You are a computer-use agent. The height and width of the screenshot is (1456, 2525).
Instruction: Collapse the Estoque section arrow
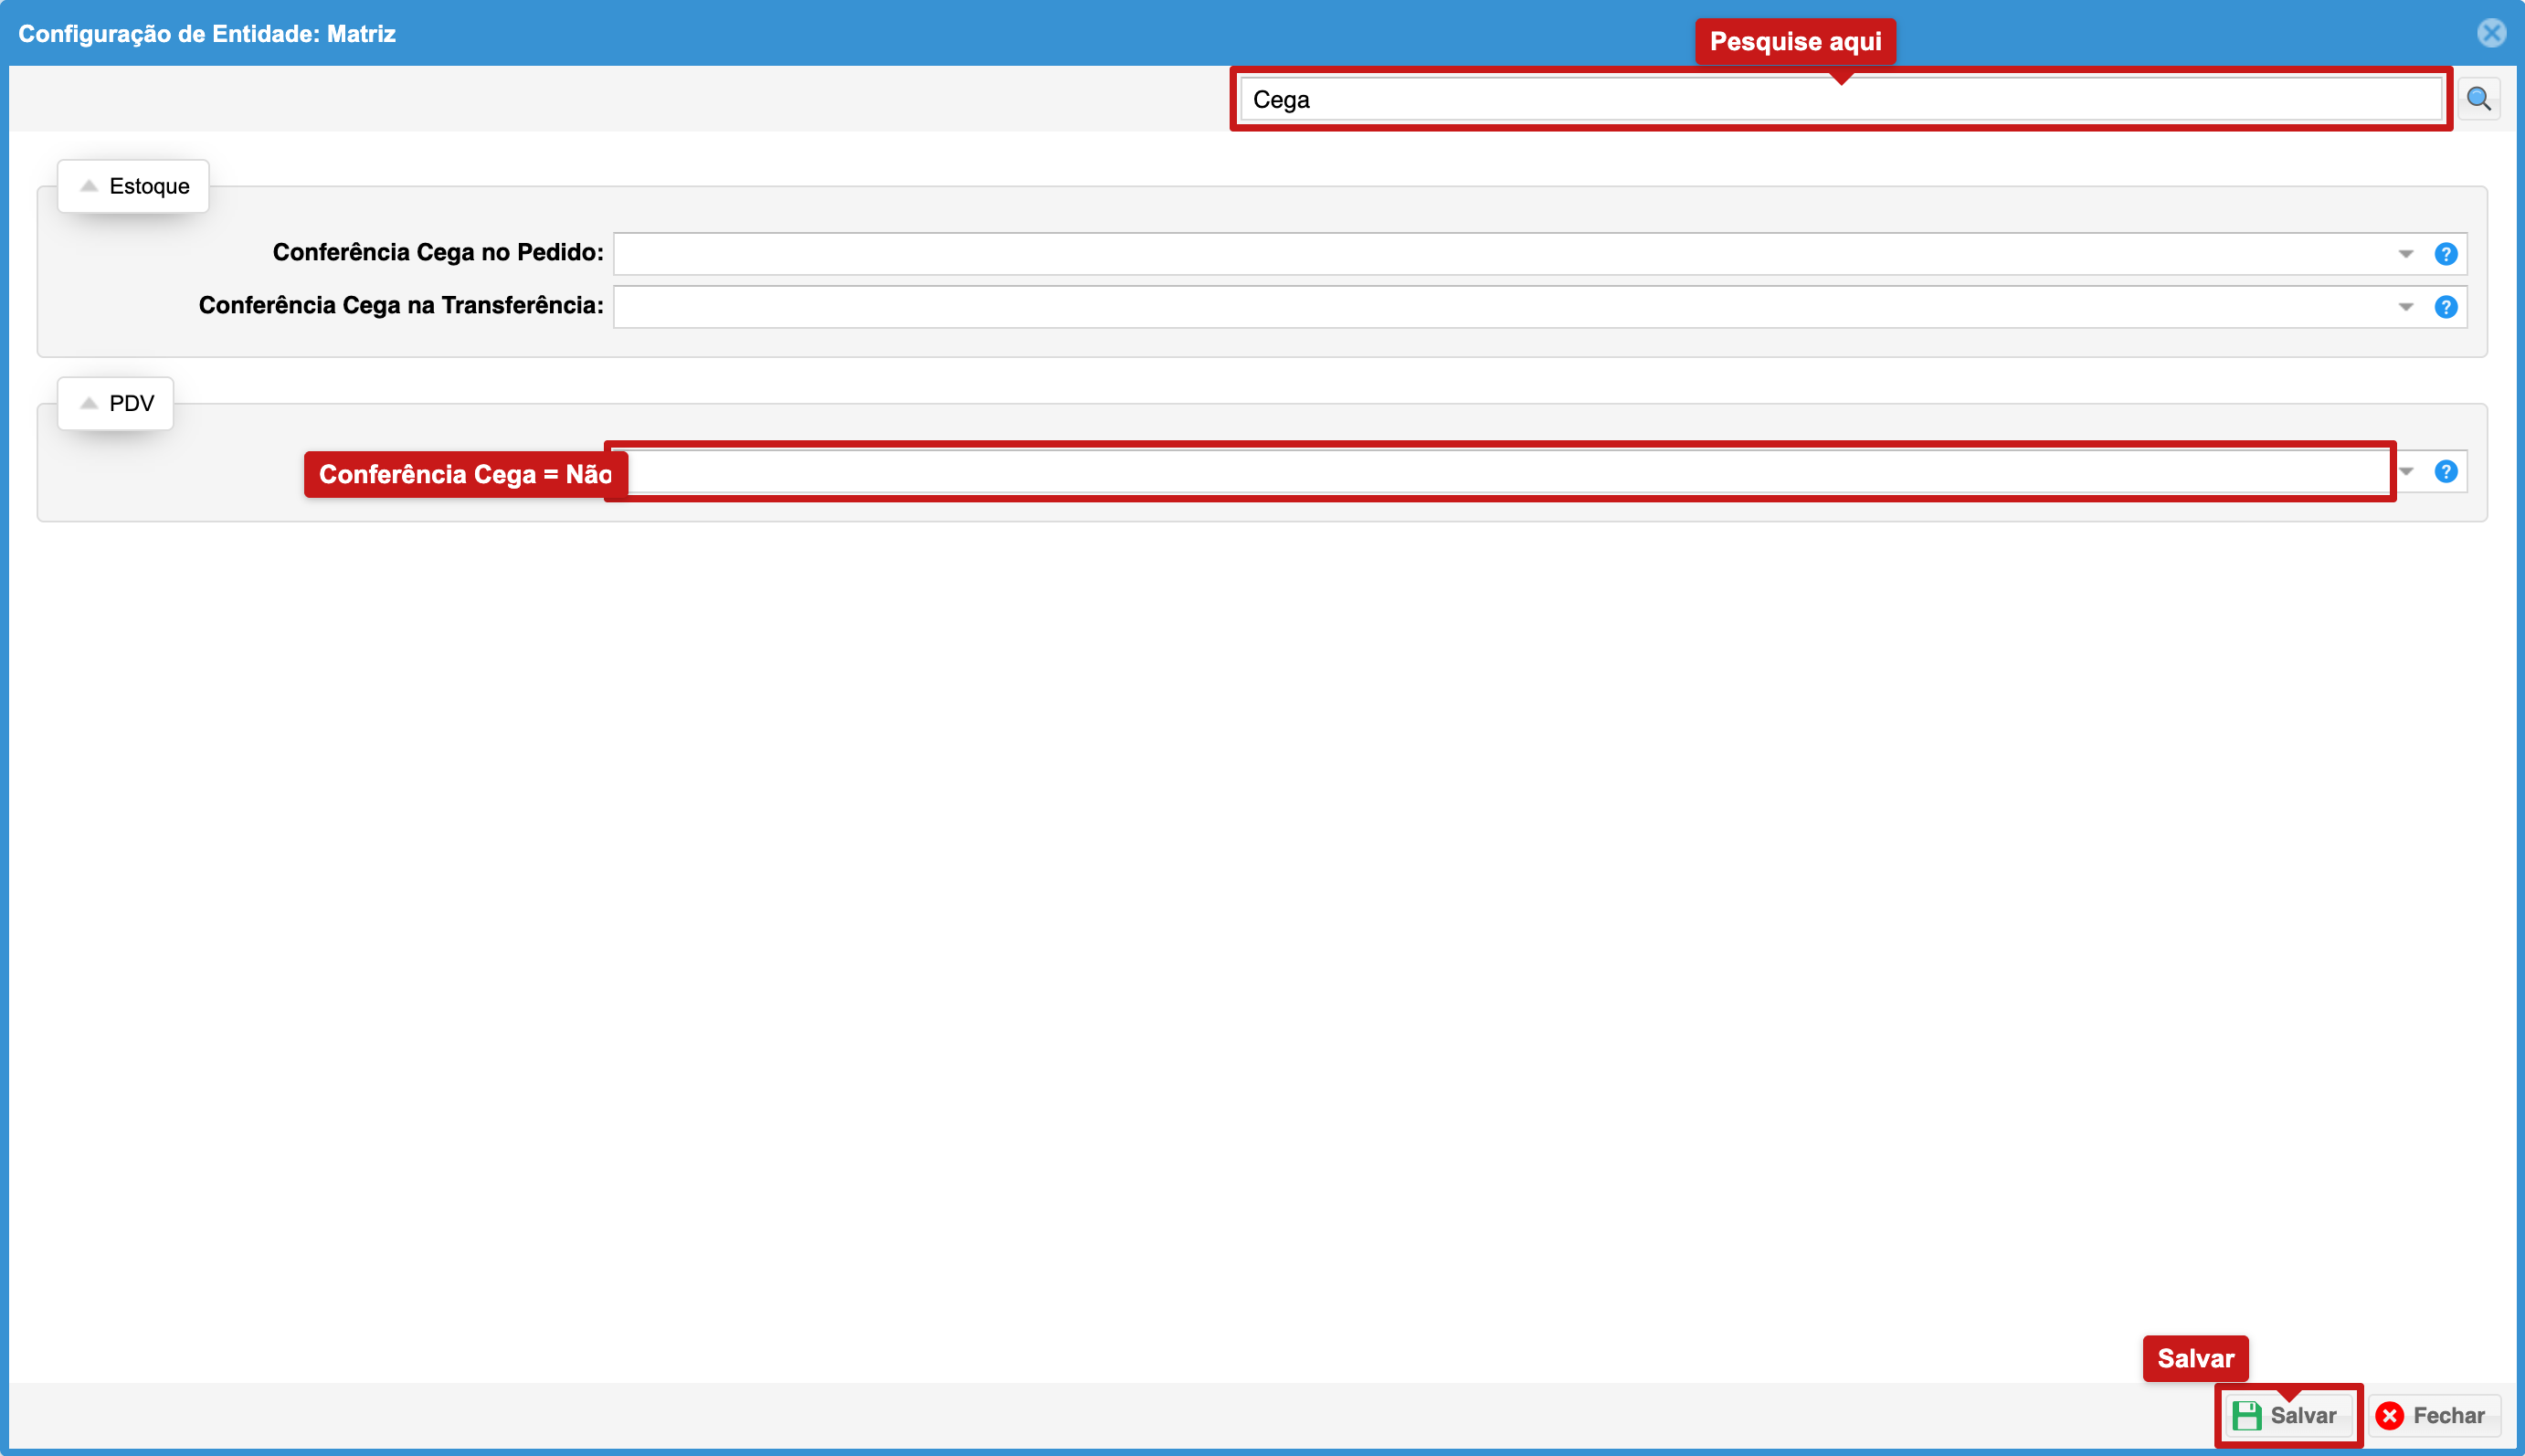(89, 186)
